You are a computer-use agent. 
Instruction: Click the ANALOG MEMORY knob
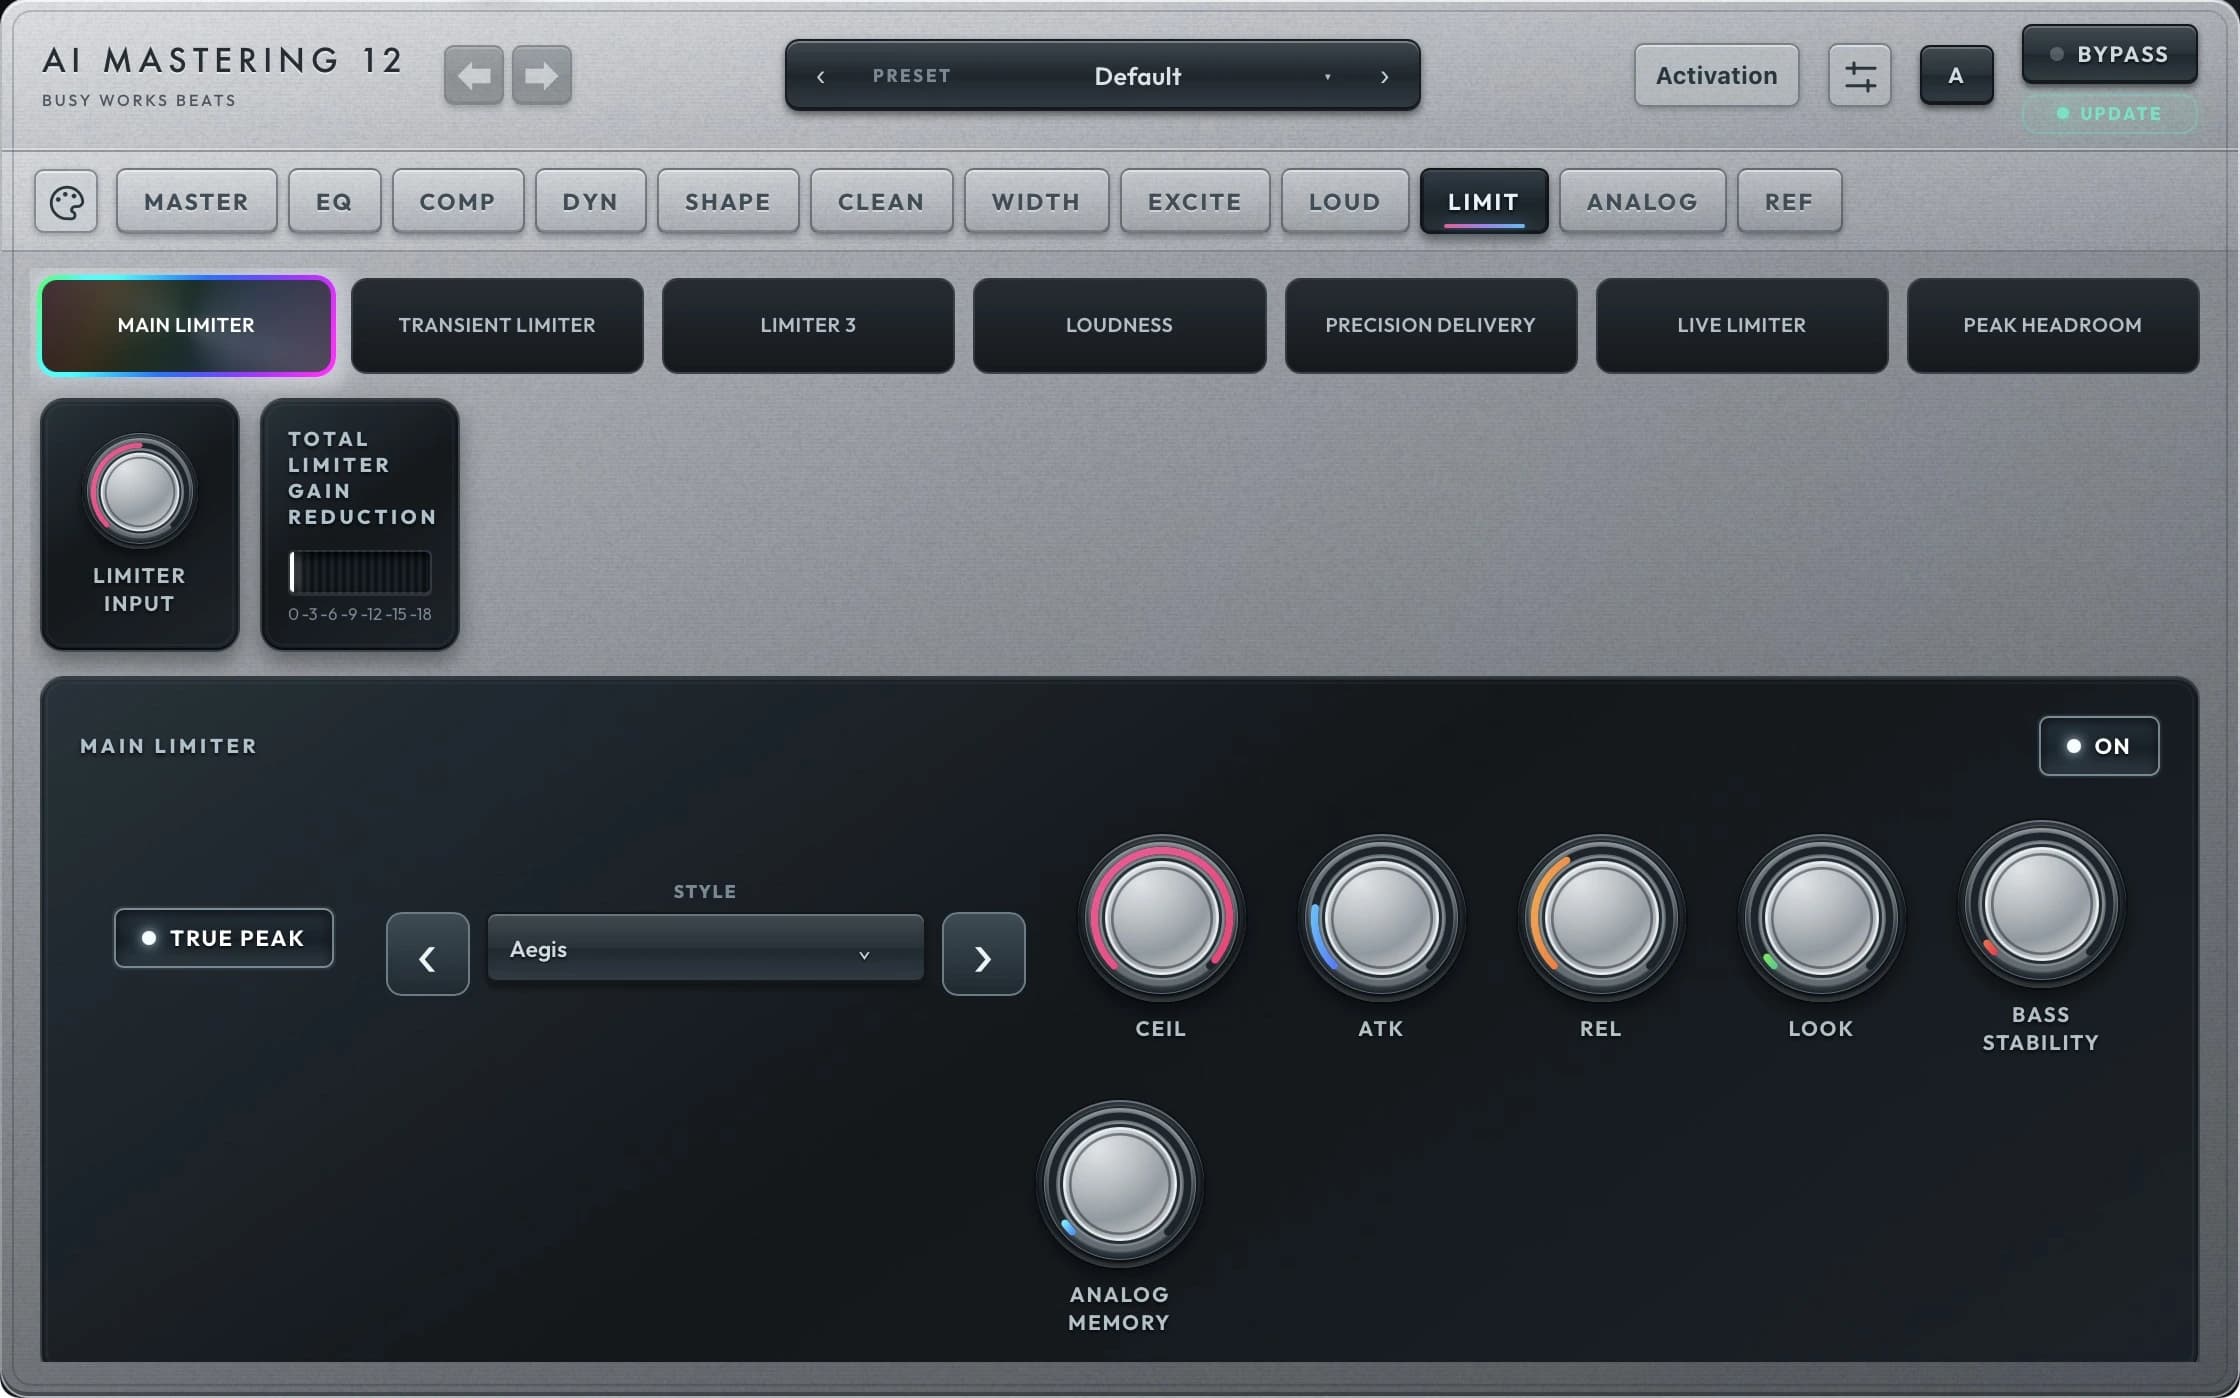point(1119,1184)
